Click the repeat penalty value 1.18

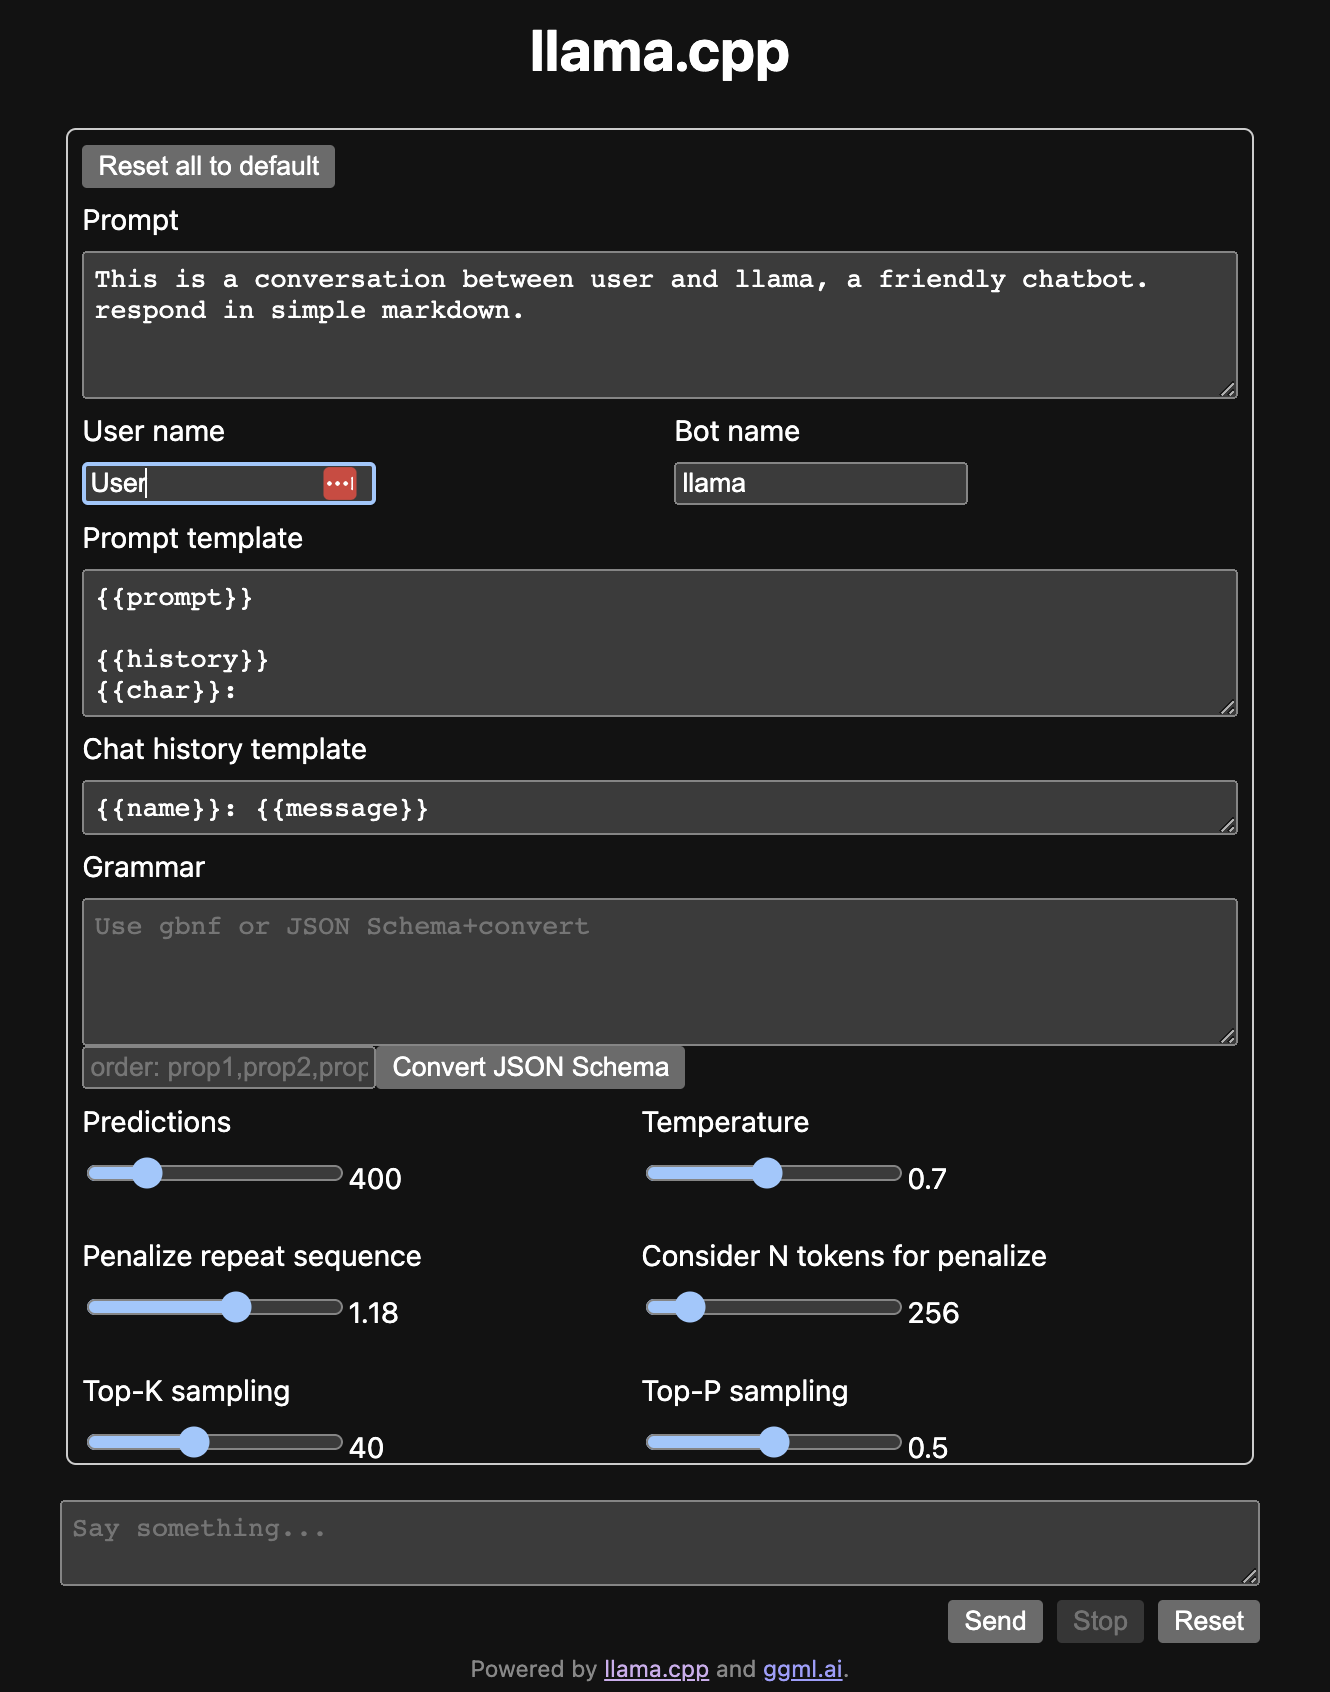373,1313
